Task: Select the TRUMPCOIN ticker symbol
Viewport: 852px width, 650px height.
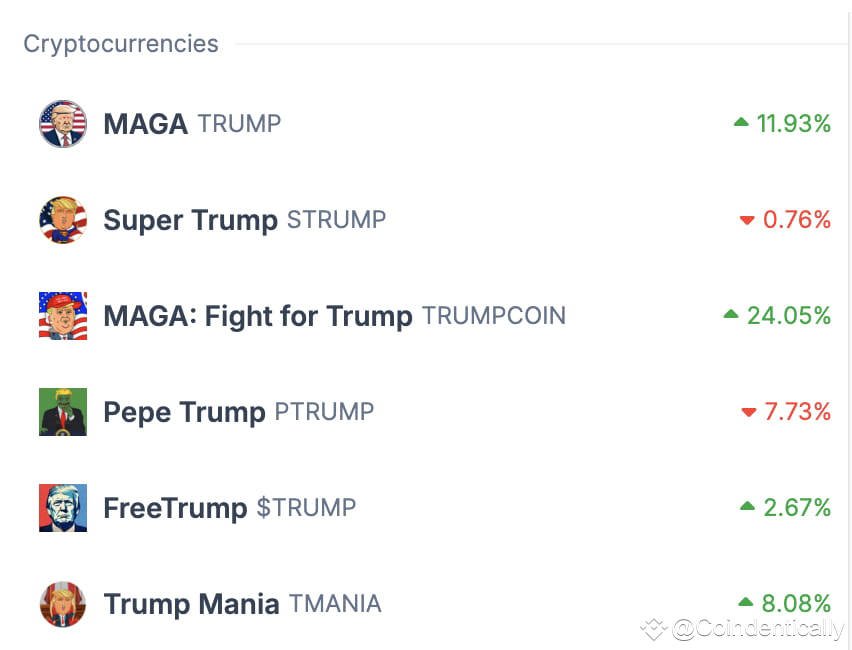Action: (x=494, y=316)
